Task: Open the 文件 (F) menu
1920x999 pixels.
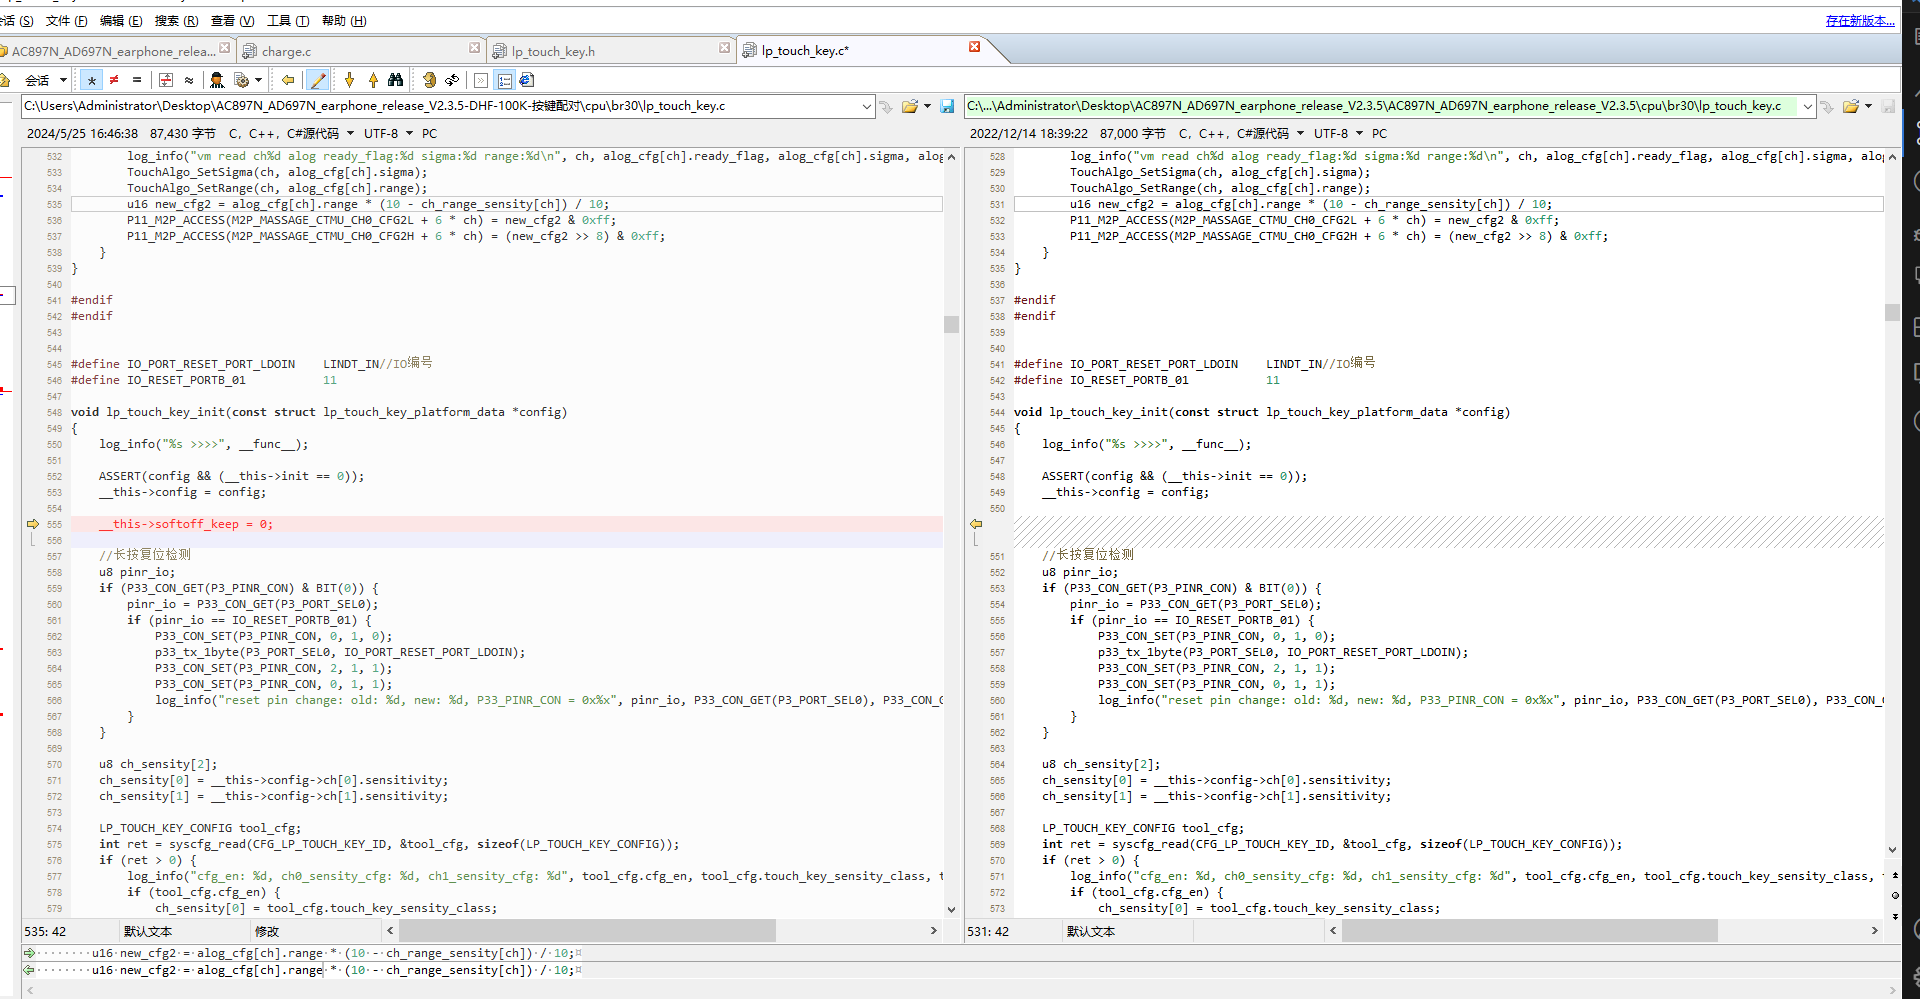Action: tap(66, 21)
